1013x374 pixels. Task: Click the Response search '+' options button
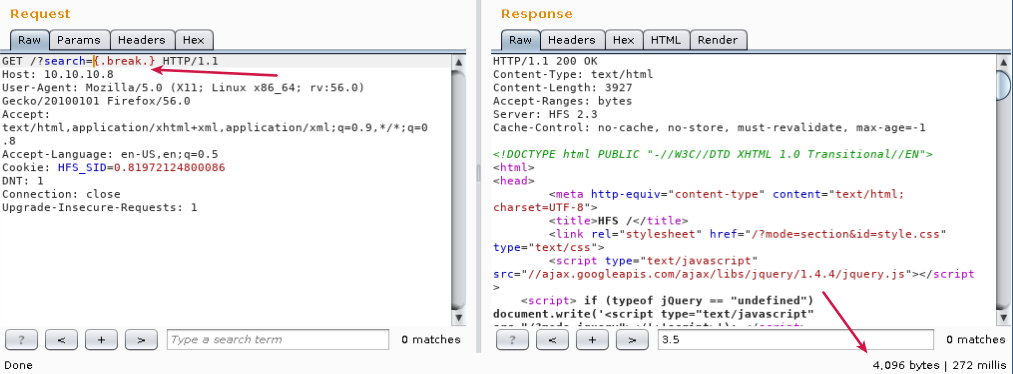592,339
